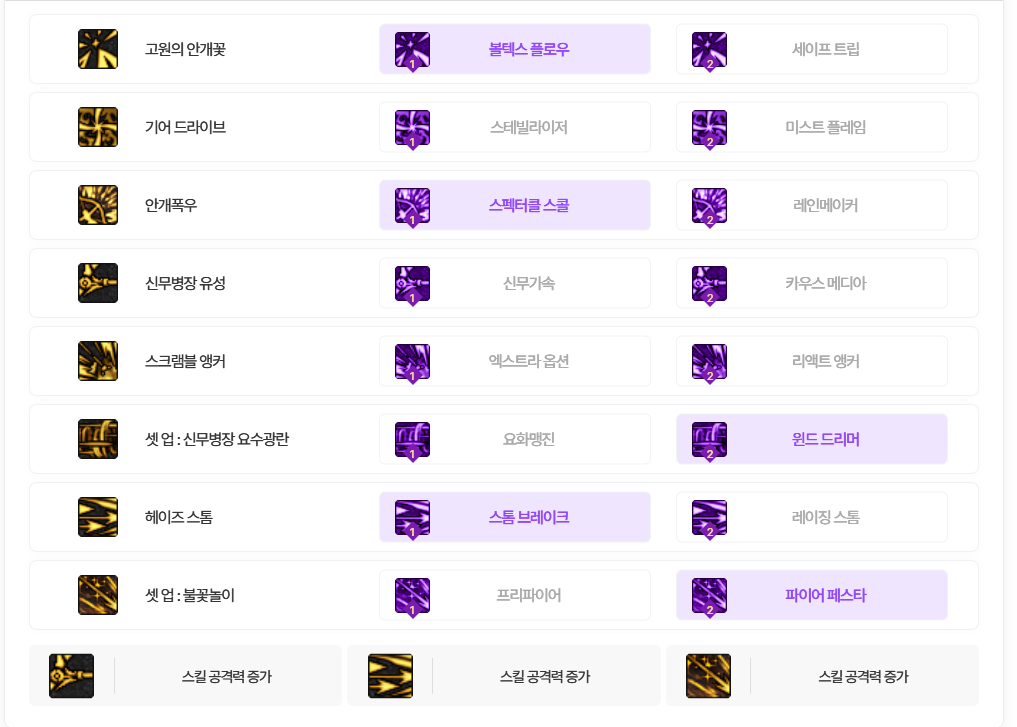
Task: Select the 미스트 플레임 enhancement option
Action: click(811, 127)
